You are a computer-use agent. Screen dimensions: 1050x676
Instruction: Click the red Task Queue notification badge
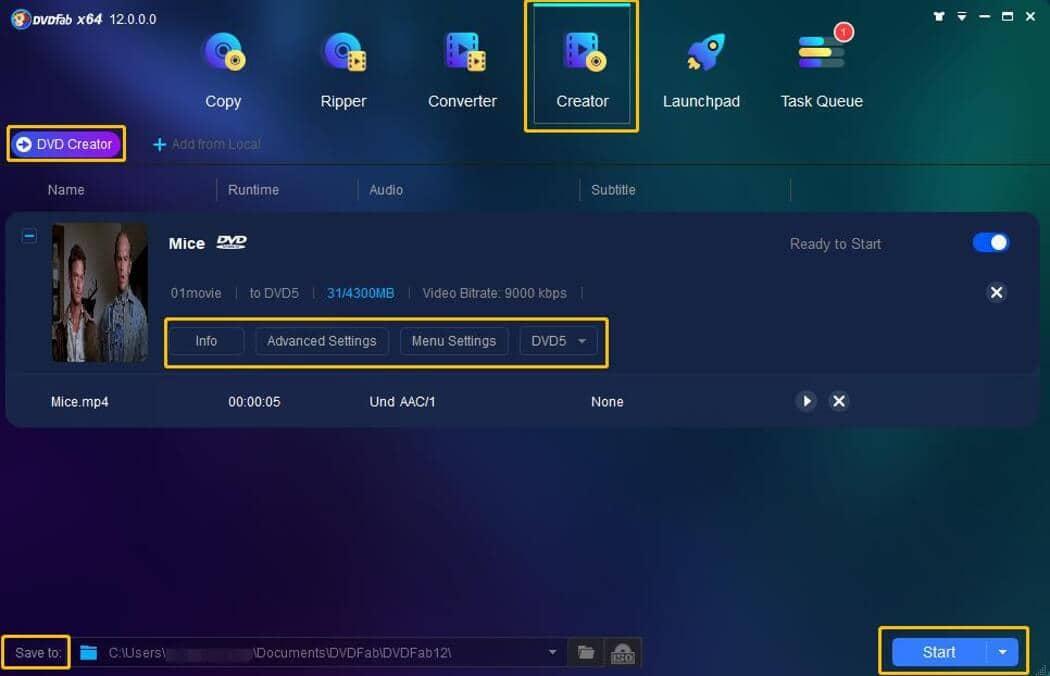843,32
